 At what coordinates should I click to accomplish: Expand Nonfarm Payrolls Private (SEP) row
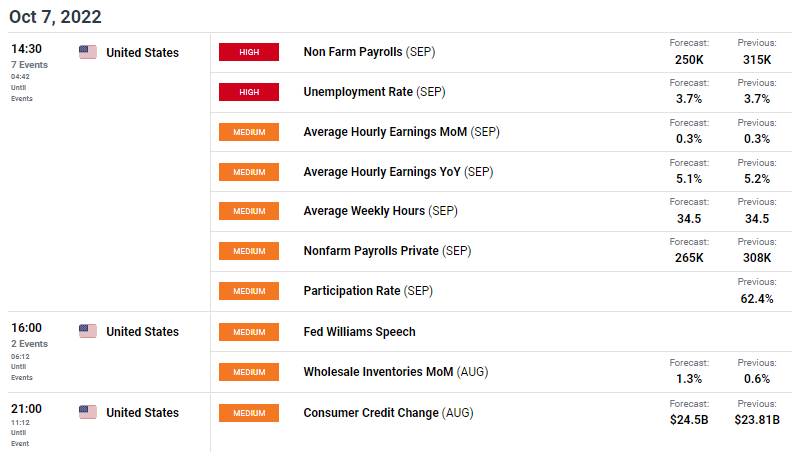501,251
